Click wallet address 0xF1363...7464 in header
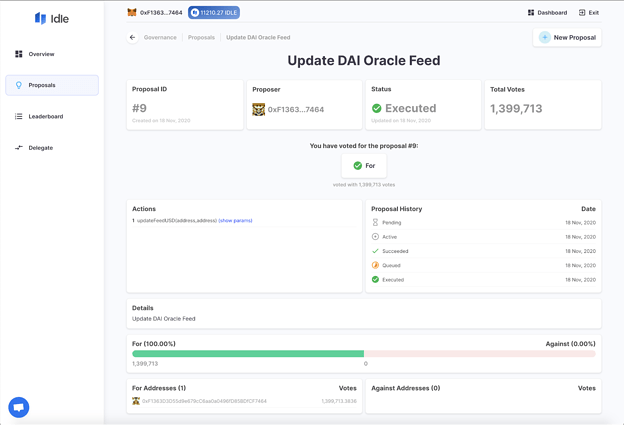The height and width of the screenshot is (441, 624). [x=161, y=13]
